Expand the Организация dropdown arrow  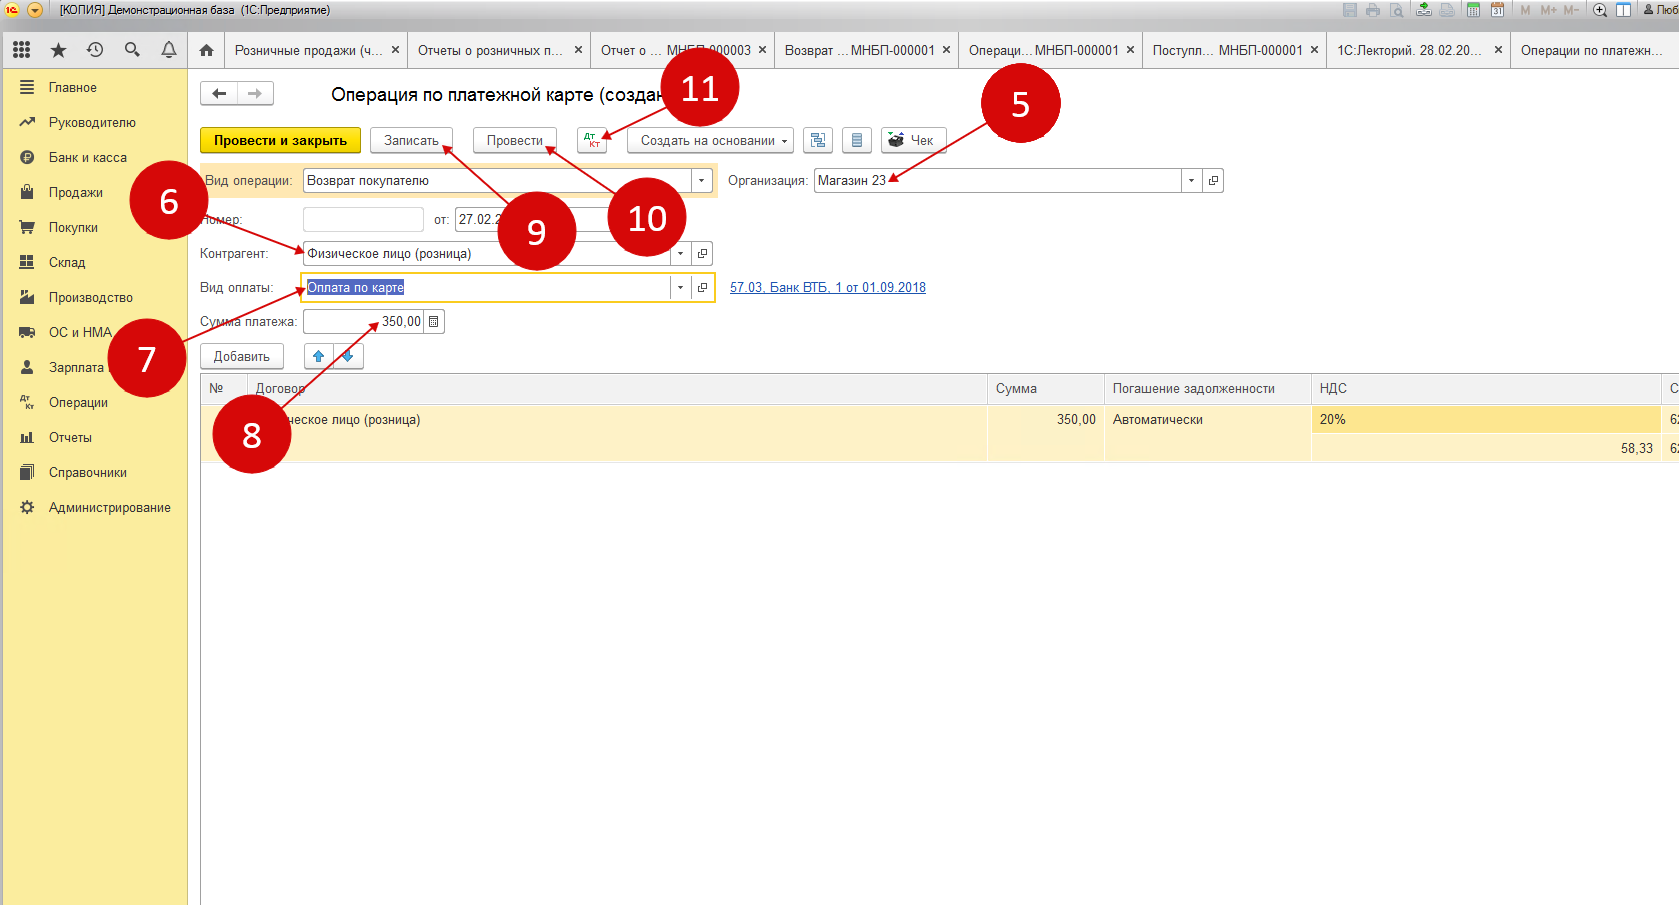1191,181
